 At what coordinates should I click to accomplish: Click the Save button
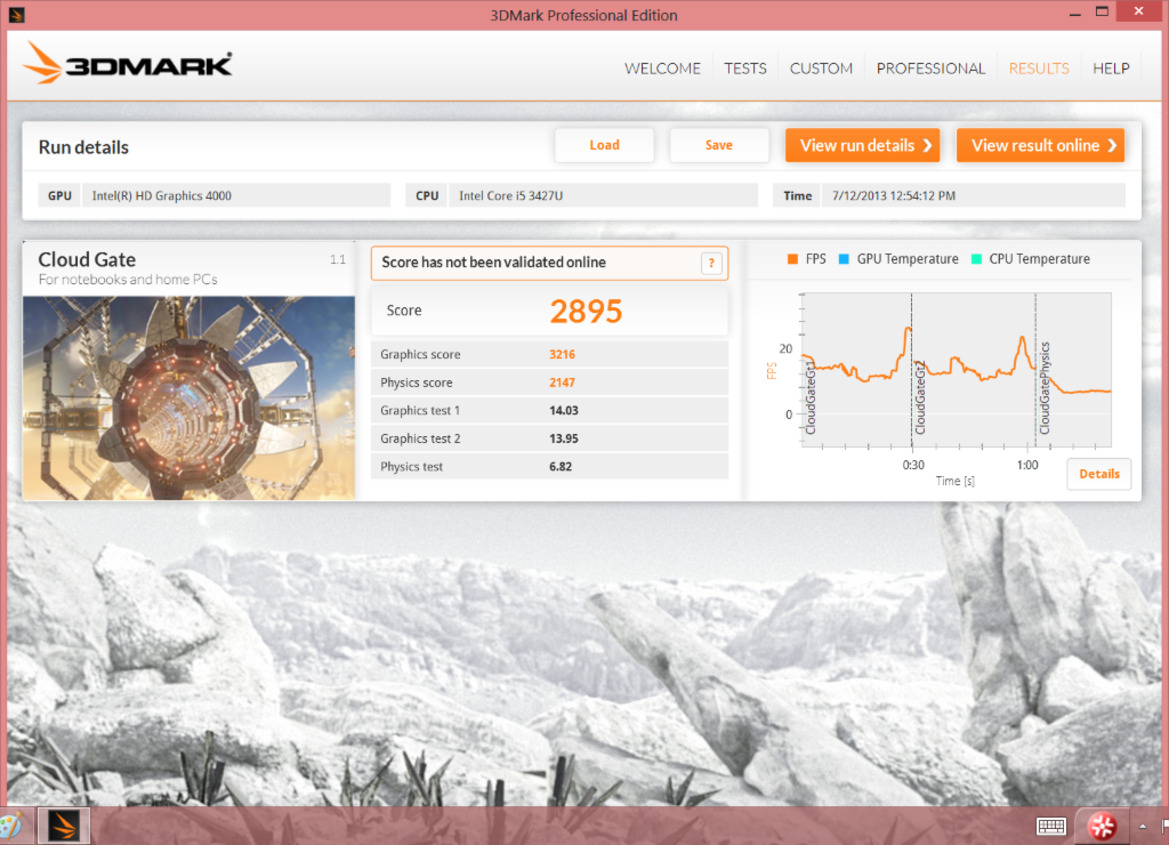coord(719,145)
